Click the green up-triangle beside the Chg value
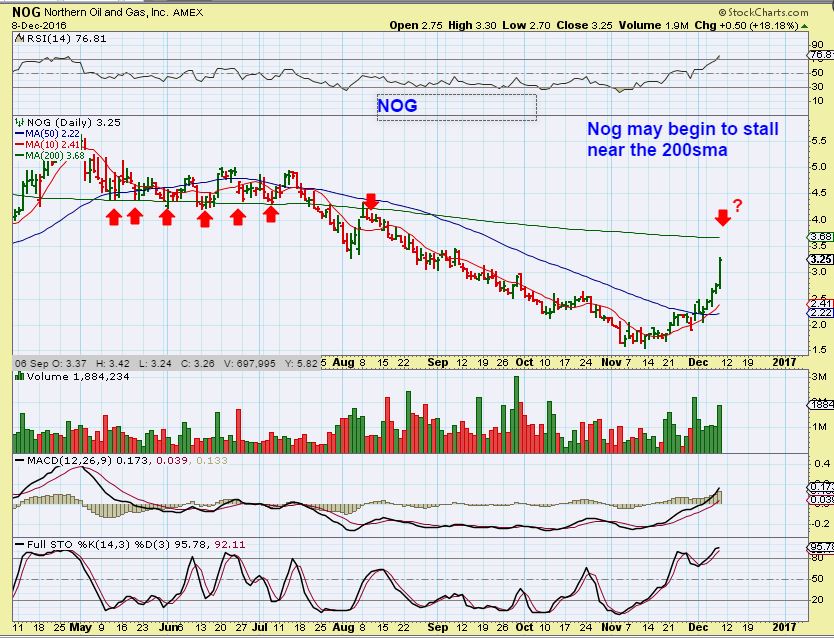The width and height of the screenshot is (834, 638). 805,26
